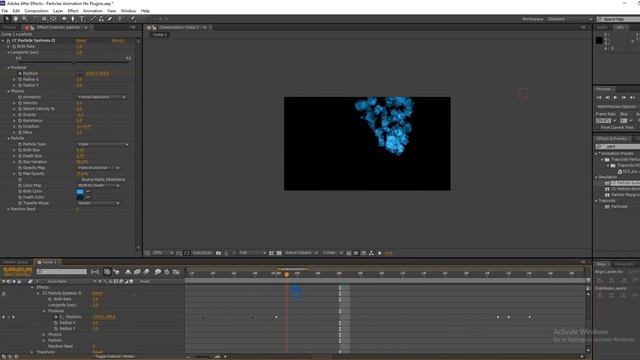Enable Source Alpha Inheritance checkbox
Viewport: 640px width, 360px height.
(x=79, y=180)
